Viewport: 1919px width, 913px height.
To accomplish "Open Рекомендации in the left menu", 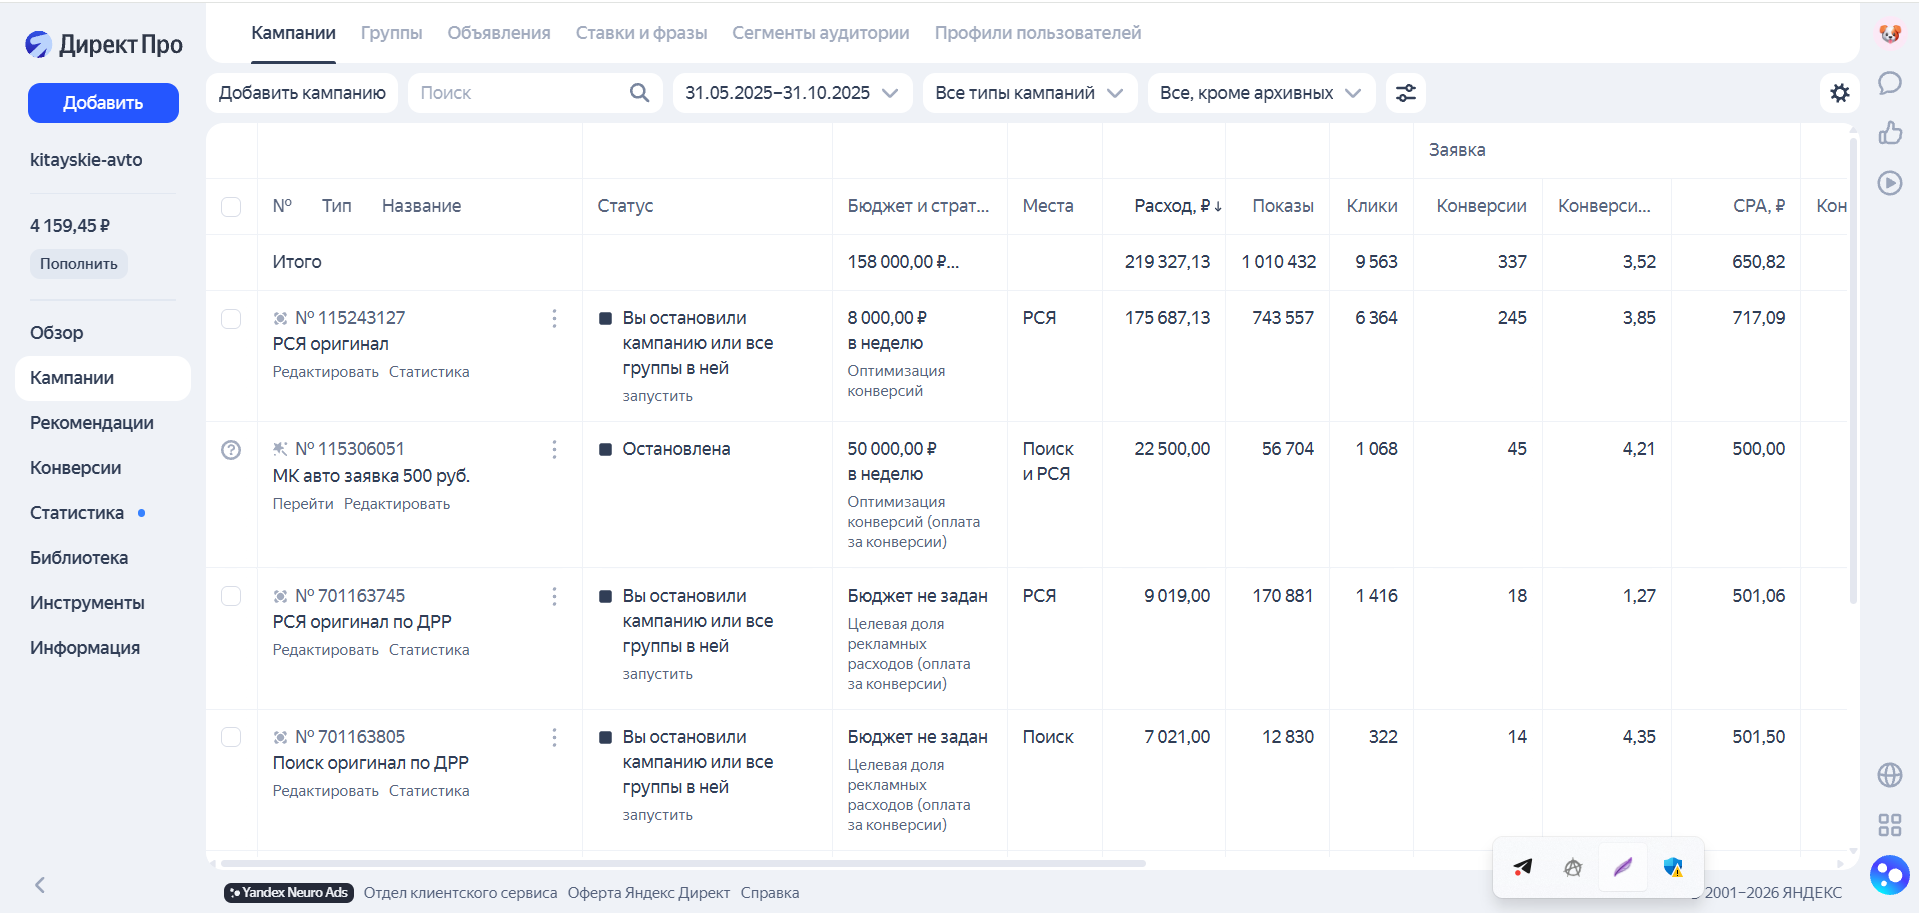I will click(x=92, y=423).
